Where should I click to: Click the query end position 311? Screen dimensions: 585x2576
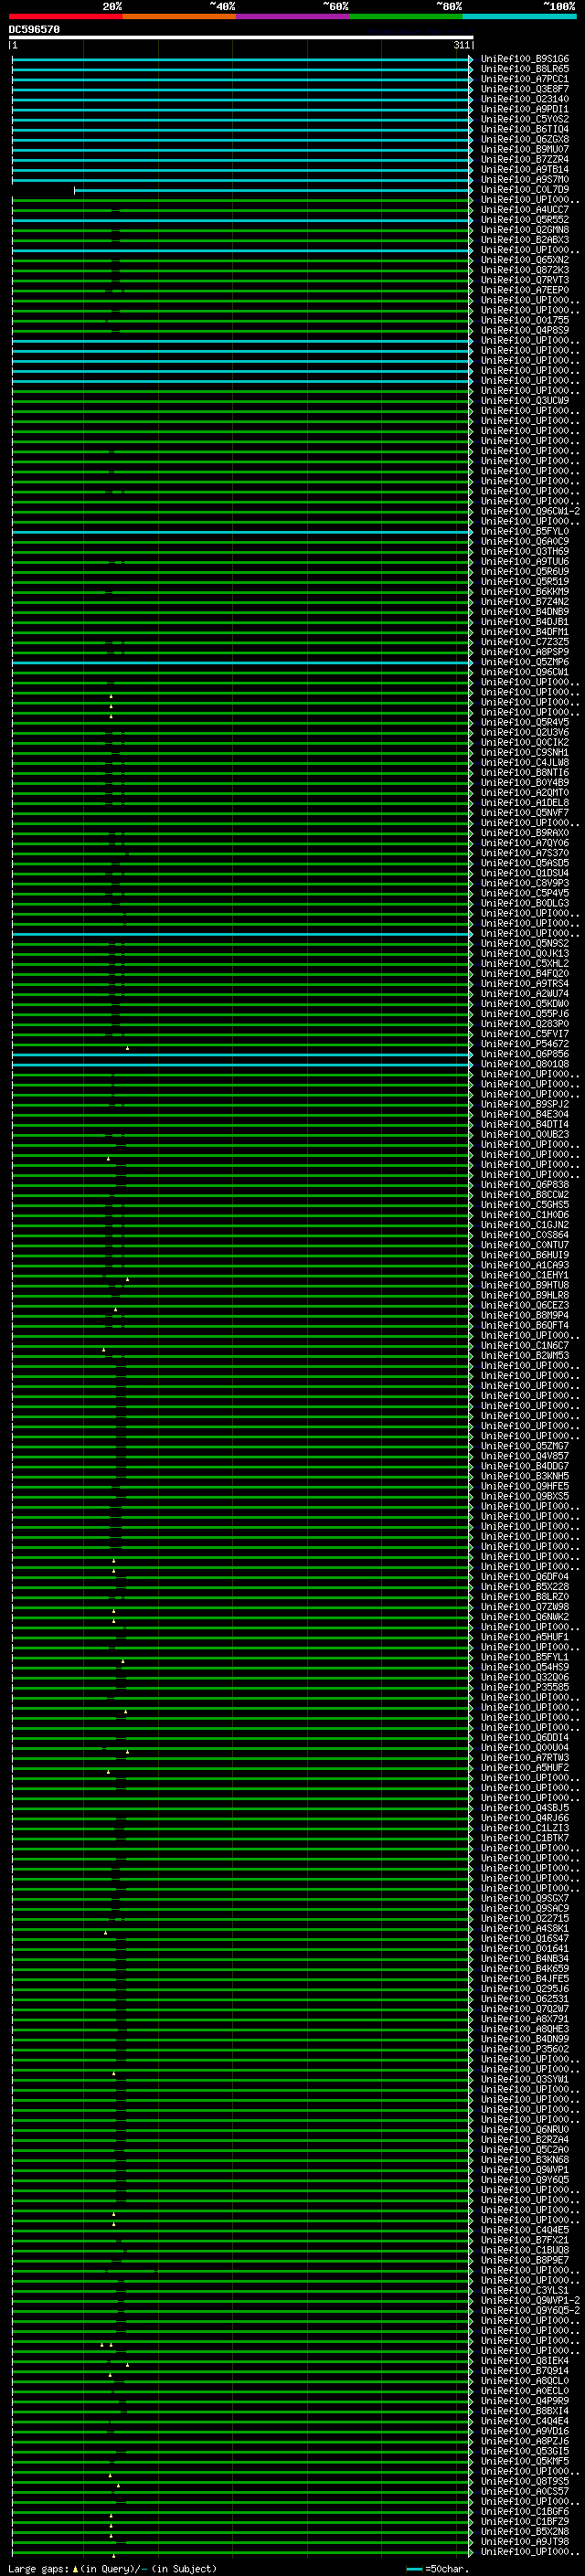click(x=461, y=45)
